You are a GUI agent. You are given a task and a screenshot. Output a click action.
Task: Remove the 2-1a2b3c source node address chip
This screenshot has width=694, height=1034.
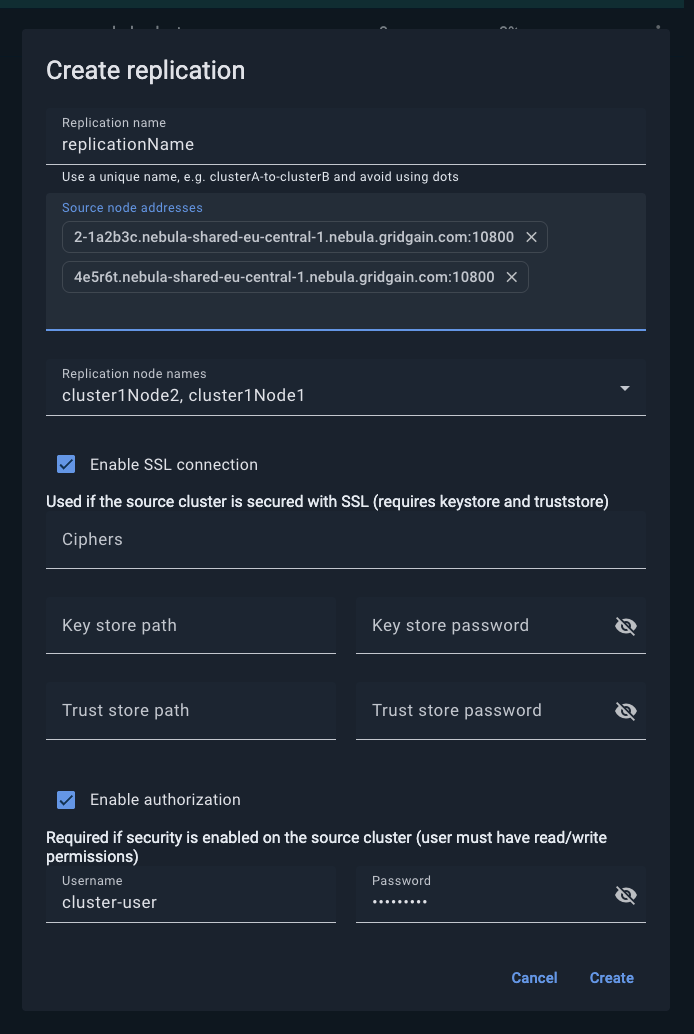tap(531, 237)
